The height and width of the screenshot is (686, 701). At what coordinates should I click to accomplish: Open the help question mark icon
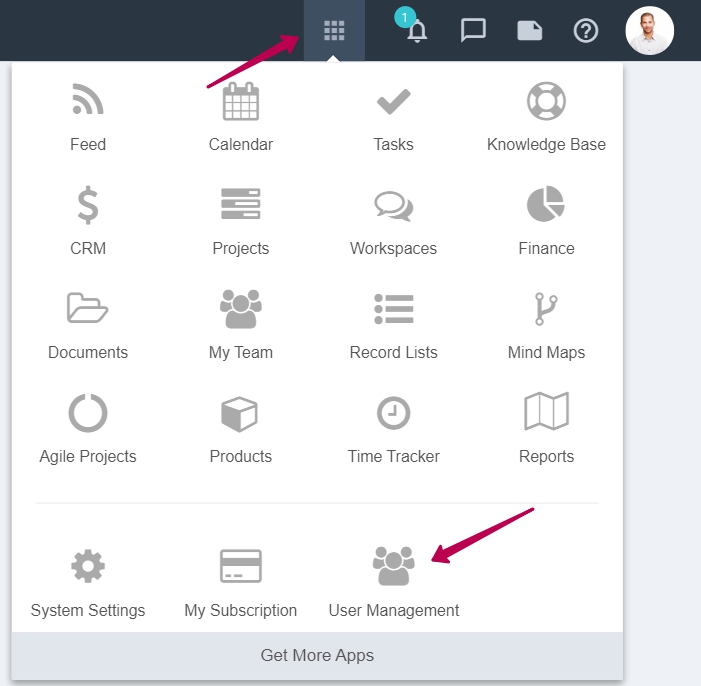click(x=586, y=31)
